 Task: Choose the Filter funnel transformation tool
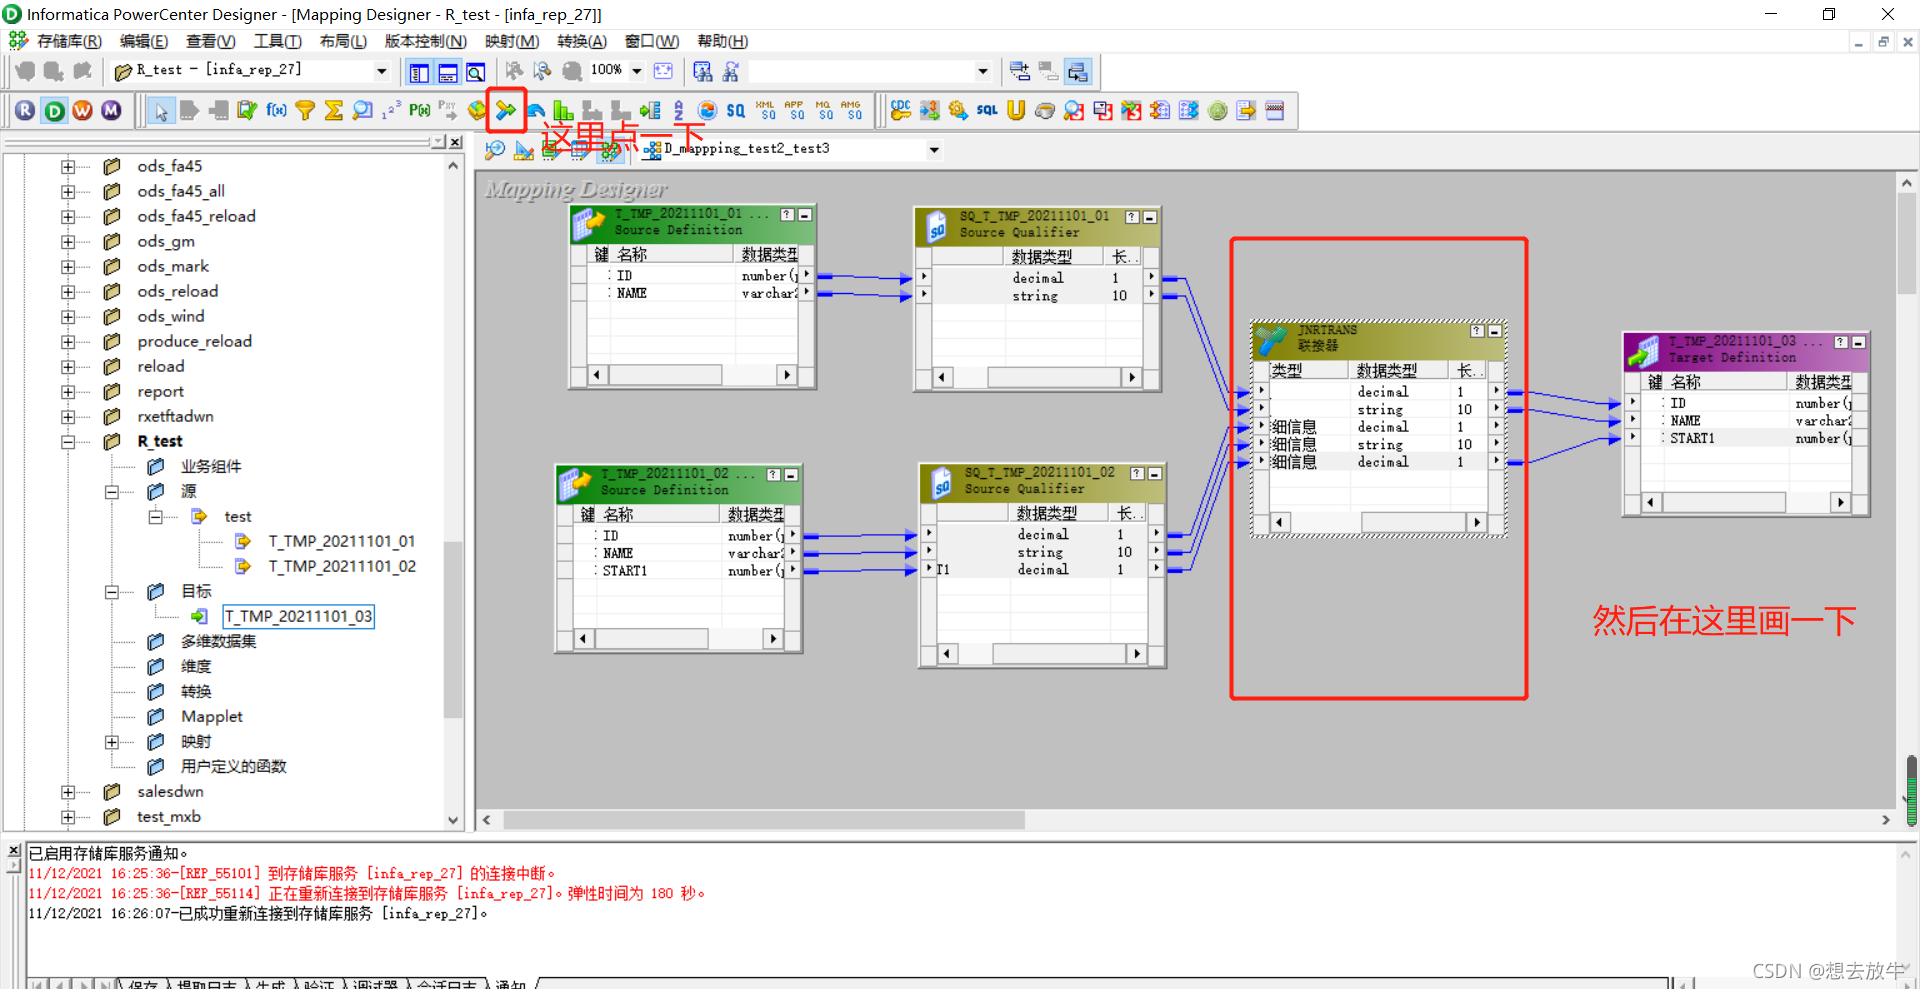click(x=305, y=110)
